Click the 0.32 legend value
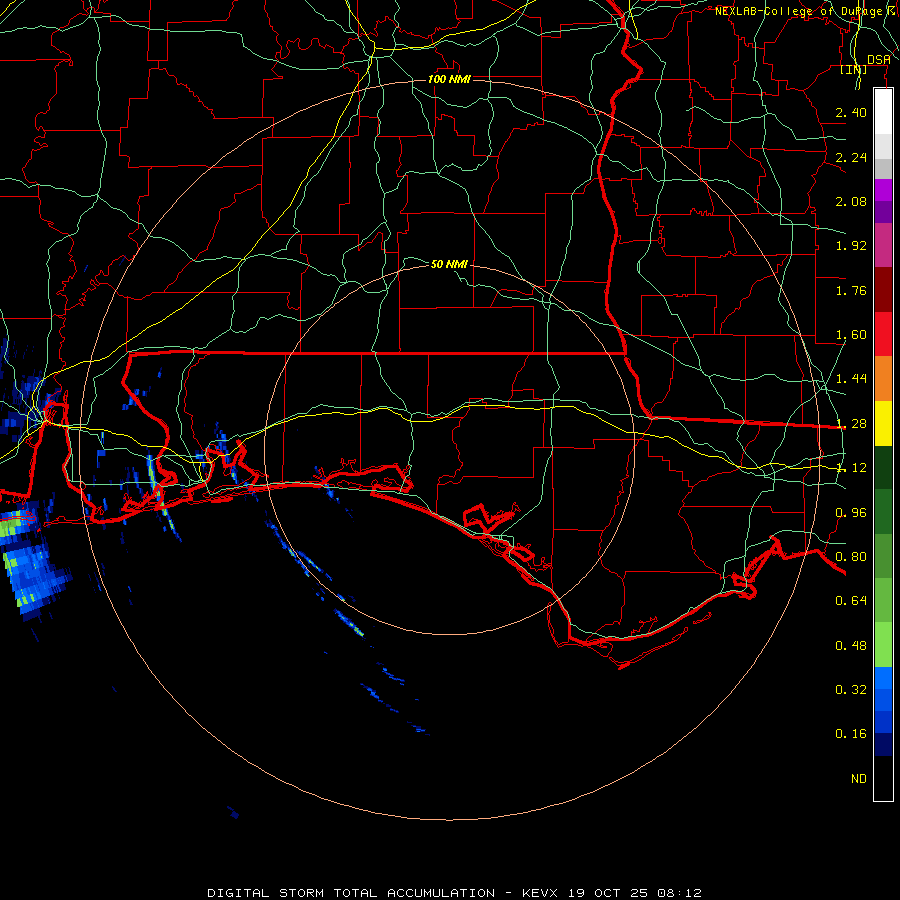 click(851, 690)
